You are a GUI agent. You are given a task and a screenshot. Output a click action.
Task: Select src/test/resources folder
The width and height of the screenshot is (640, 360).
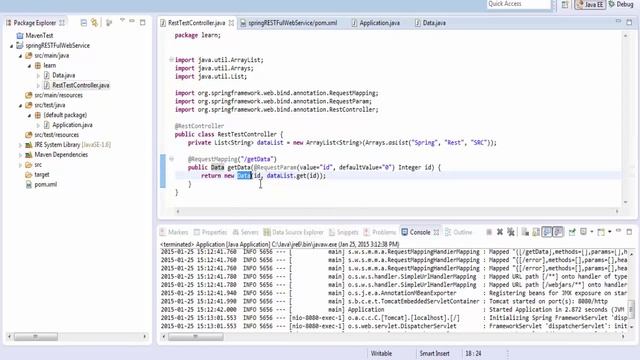(56, 135)
